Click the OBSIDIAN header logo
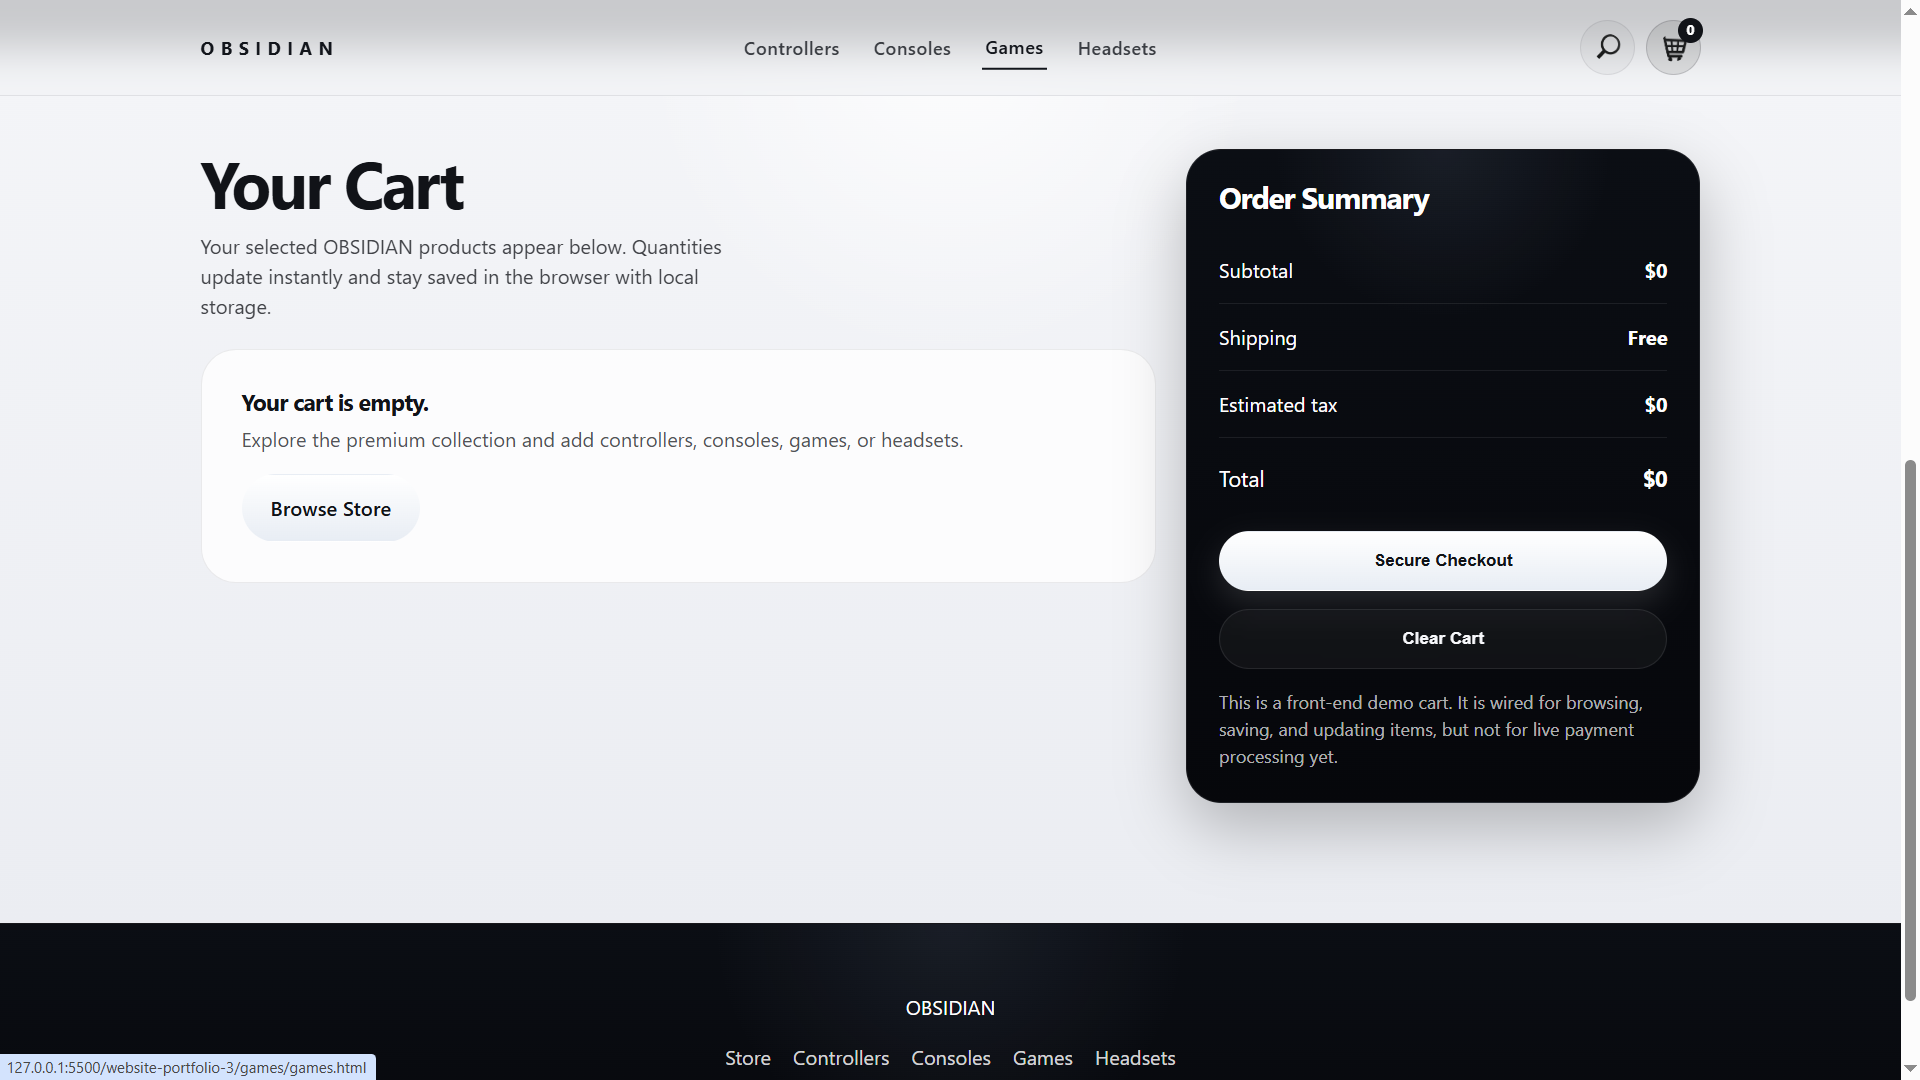 tap(267, 49)
